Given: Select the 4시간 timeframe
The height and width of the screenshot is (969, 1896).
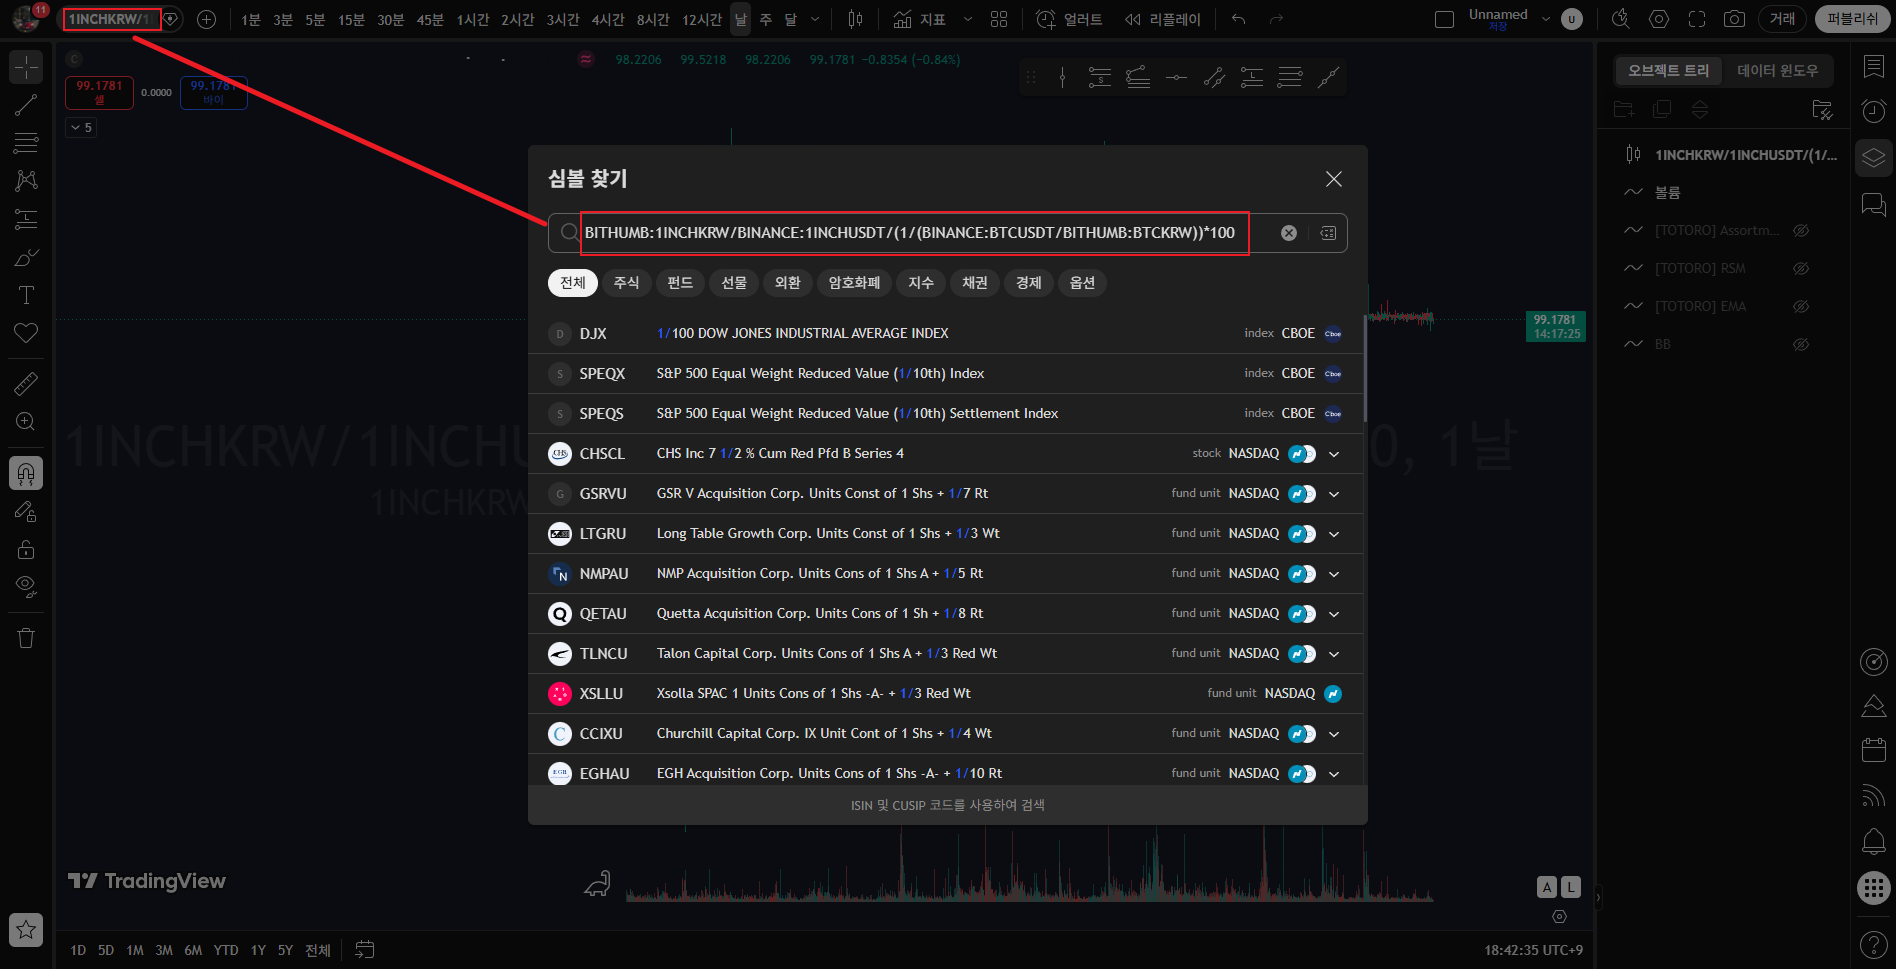Looking at the screenshot, I should pyautogui.click(x=607, y=19).
